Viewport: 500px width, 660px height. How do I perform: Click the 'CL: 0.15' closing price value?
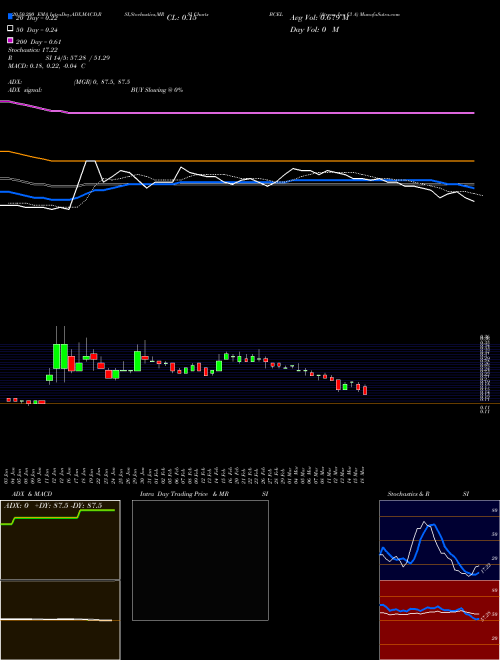click(181, 18)
